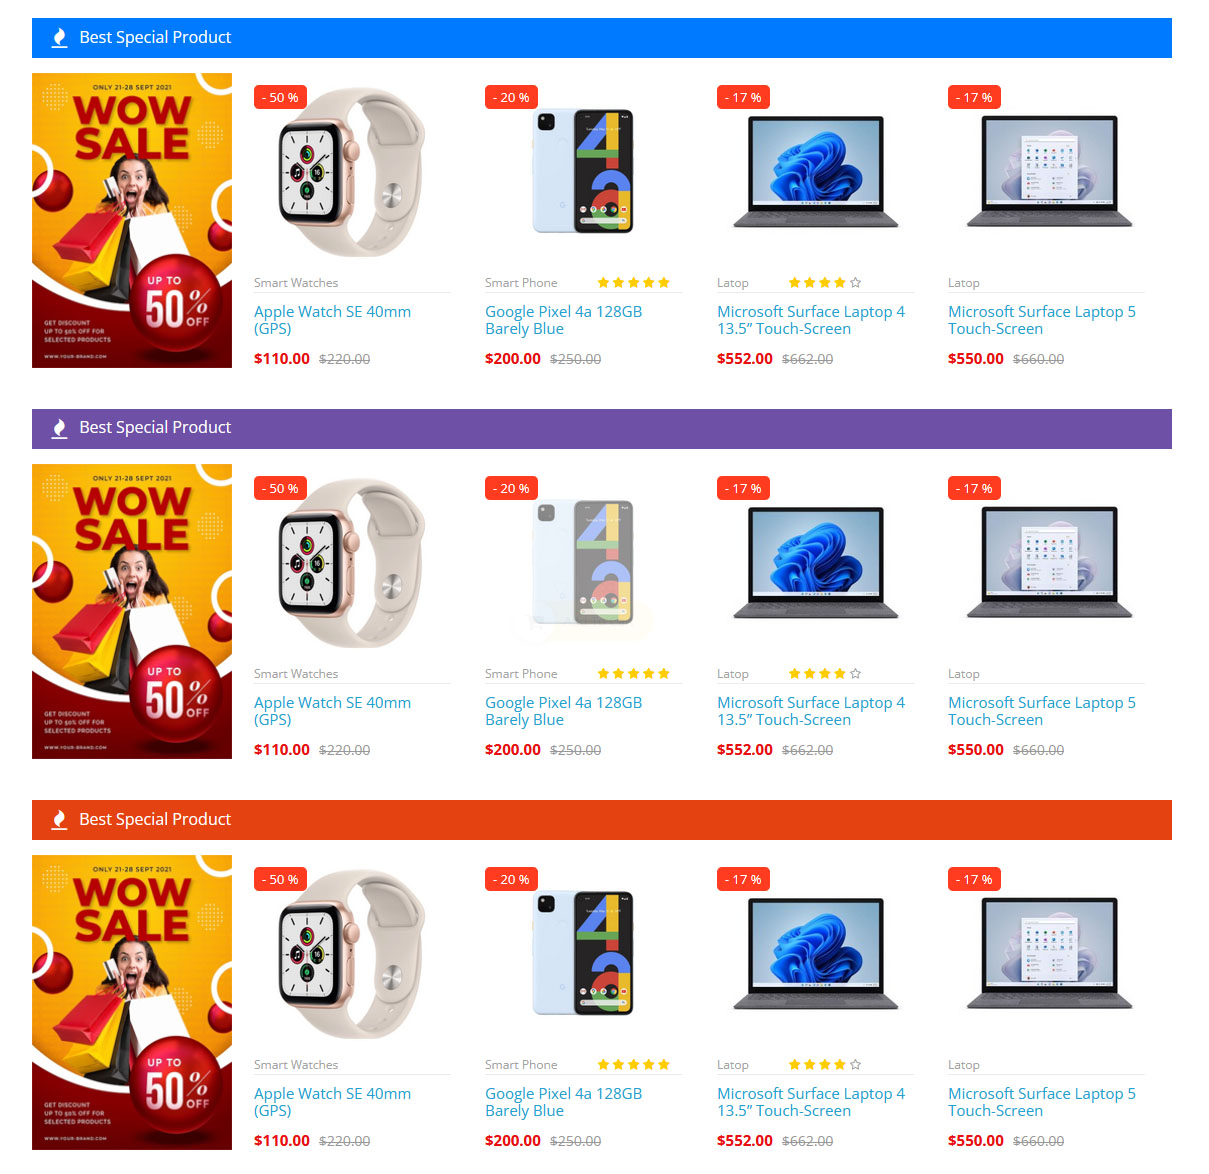Click -50 % badge in blue section

[280, 97]
